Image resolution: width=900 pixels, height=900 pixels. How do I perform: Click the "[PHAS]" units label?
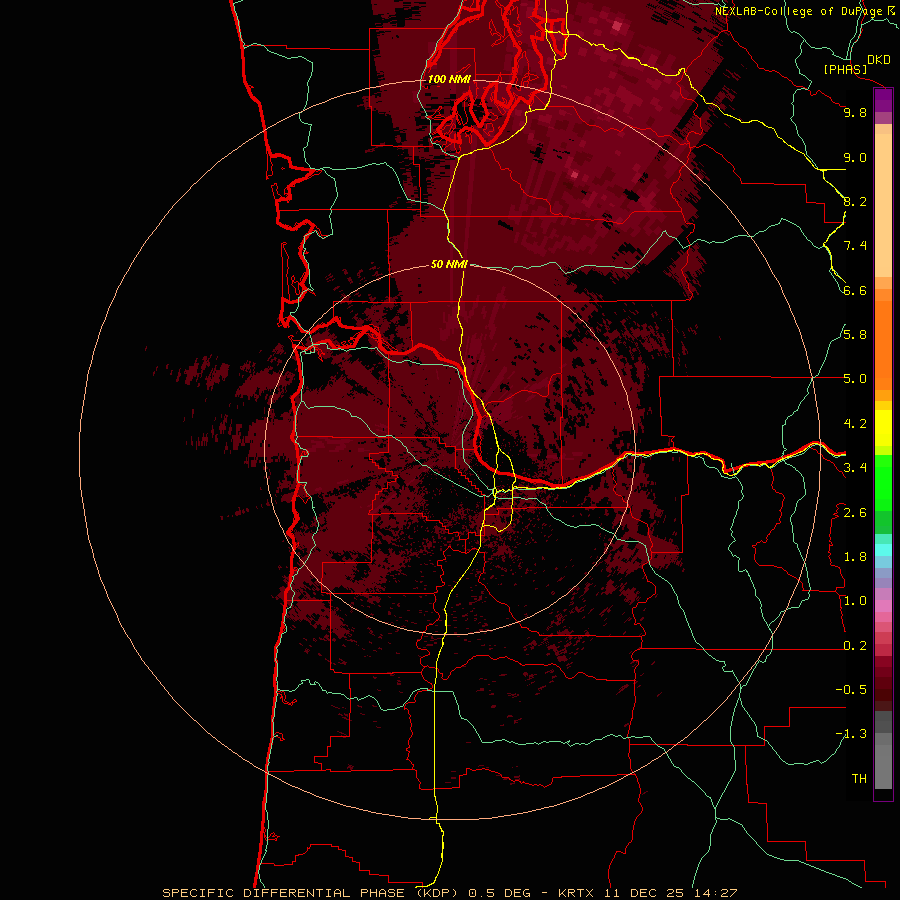pos(845,69)
